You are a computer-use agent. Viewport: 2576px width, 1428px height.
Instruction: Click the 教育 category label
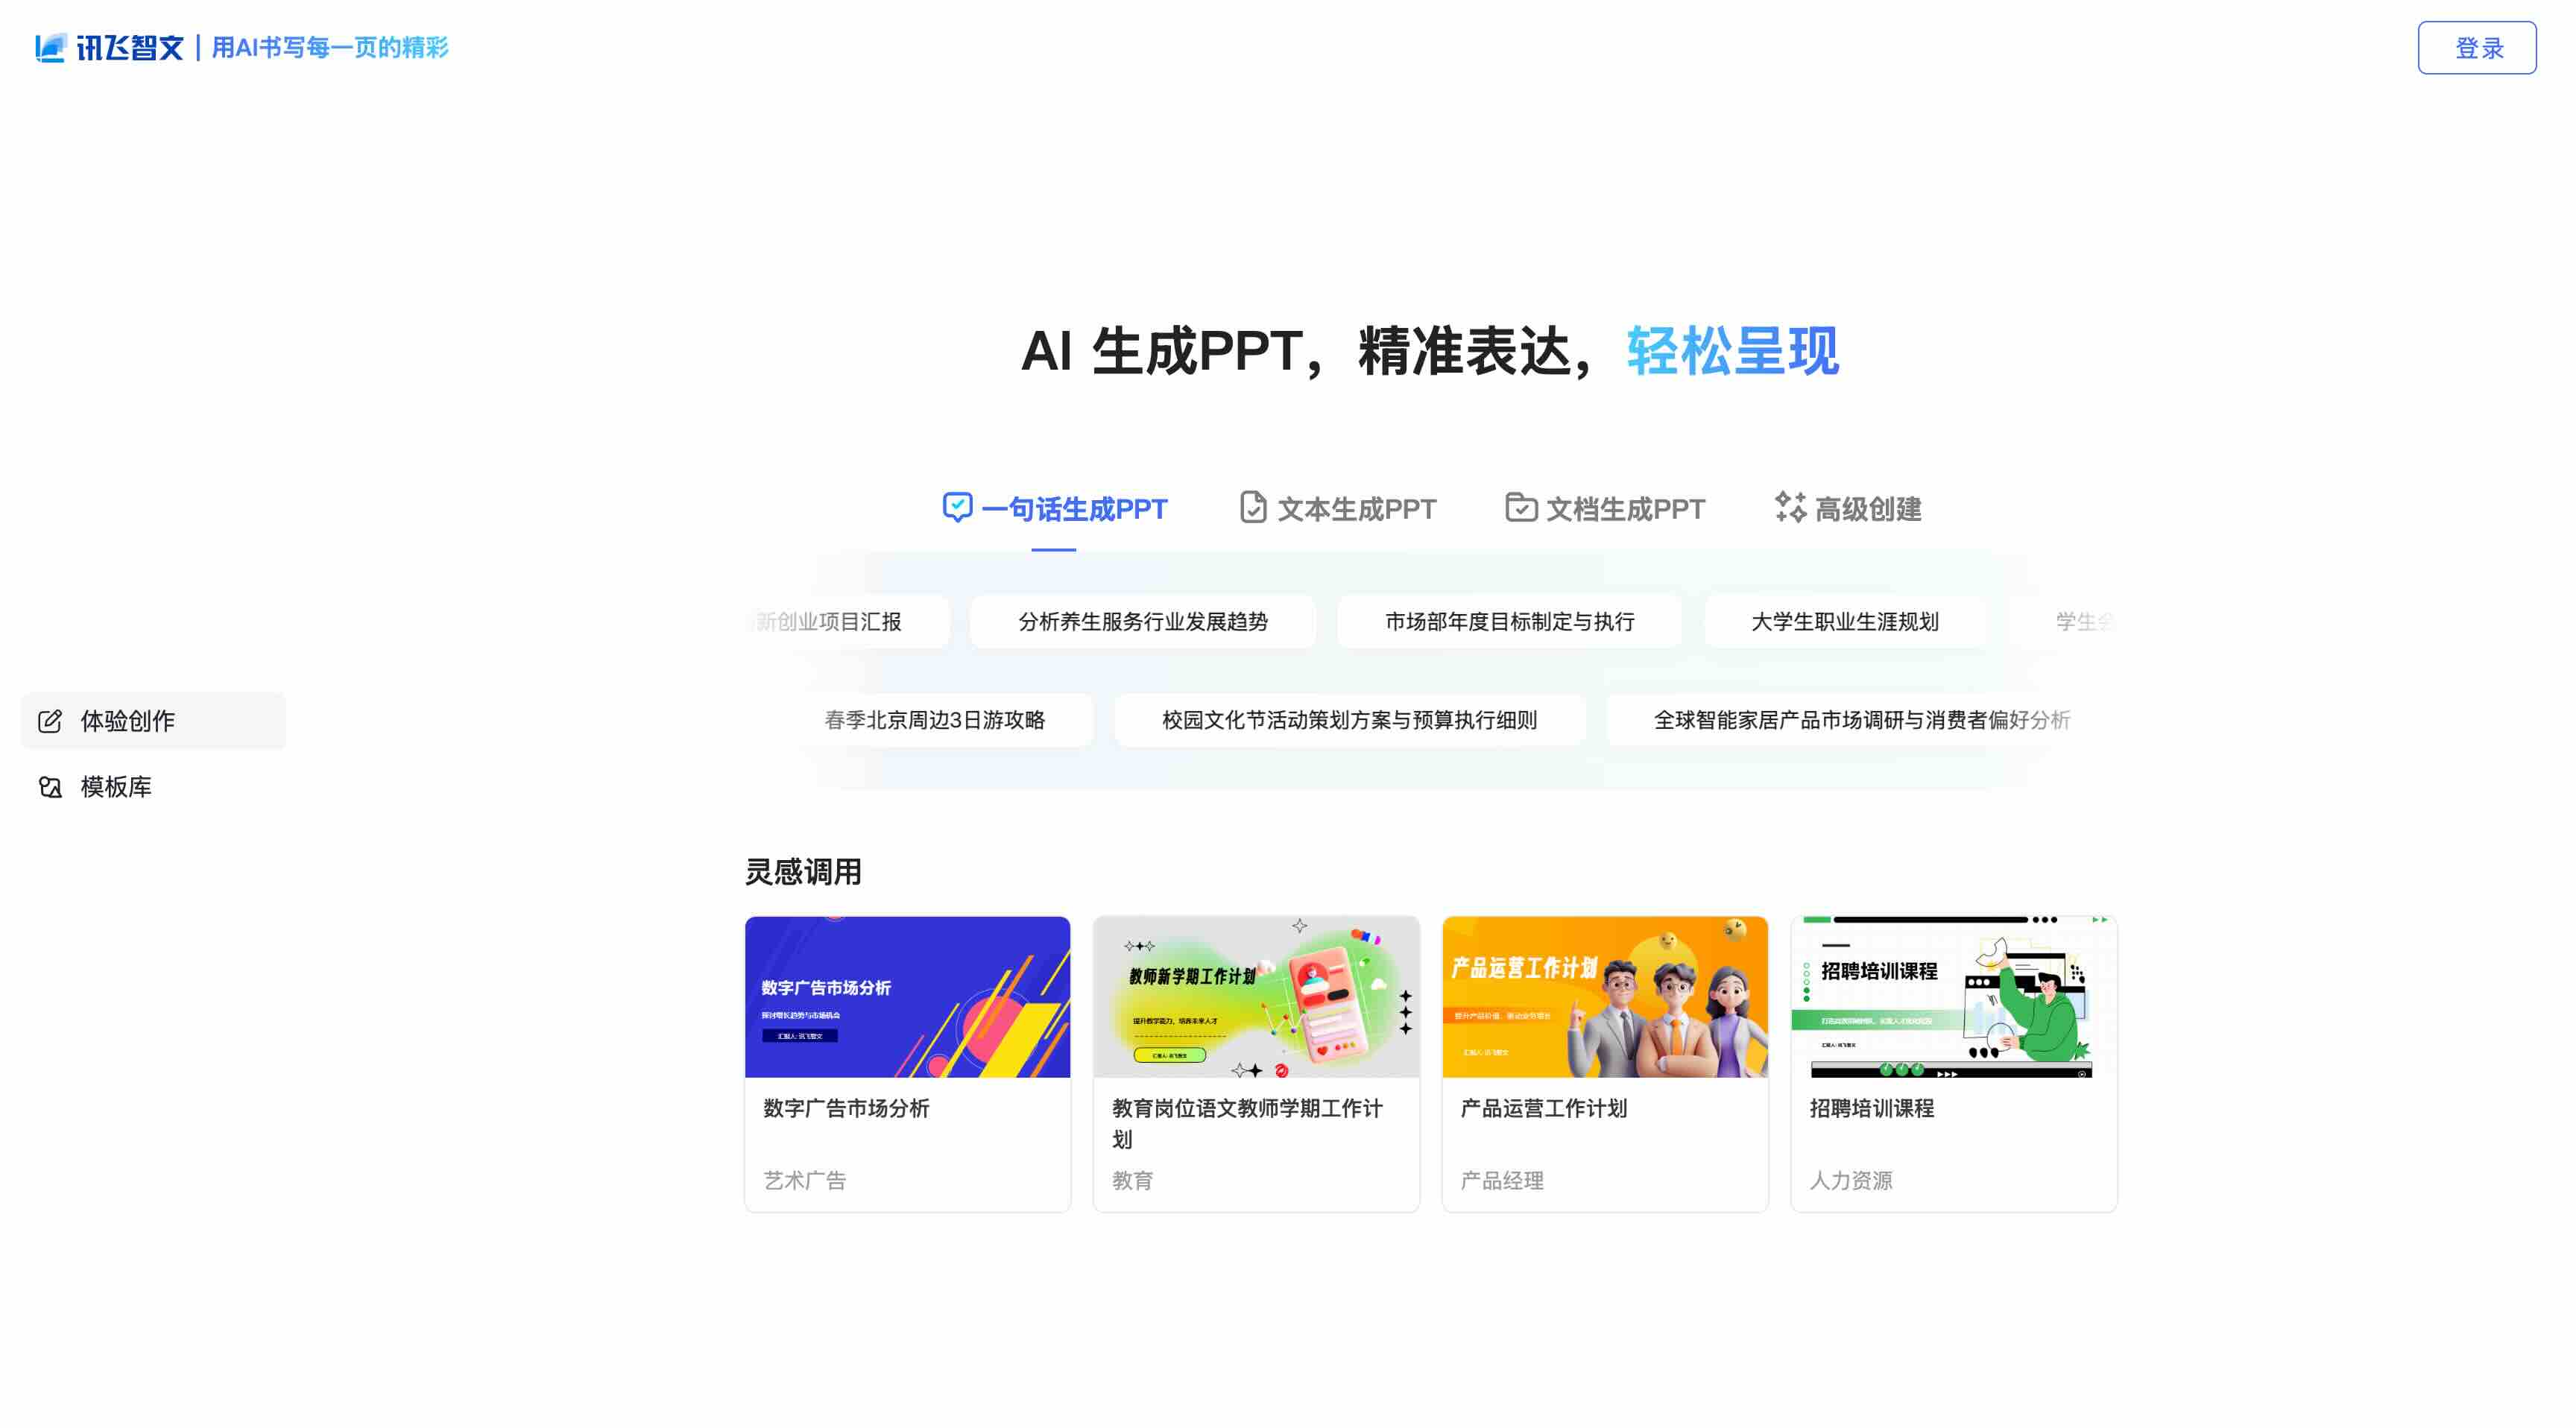(x=1133, y=1181)
